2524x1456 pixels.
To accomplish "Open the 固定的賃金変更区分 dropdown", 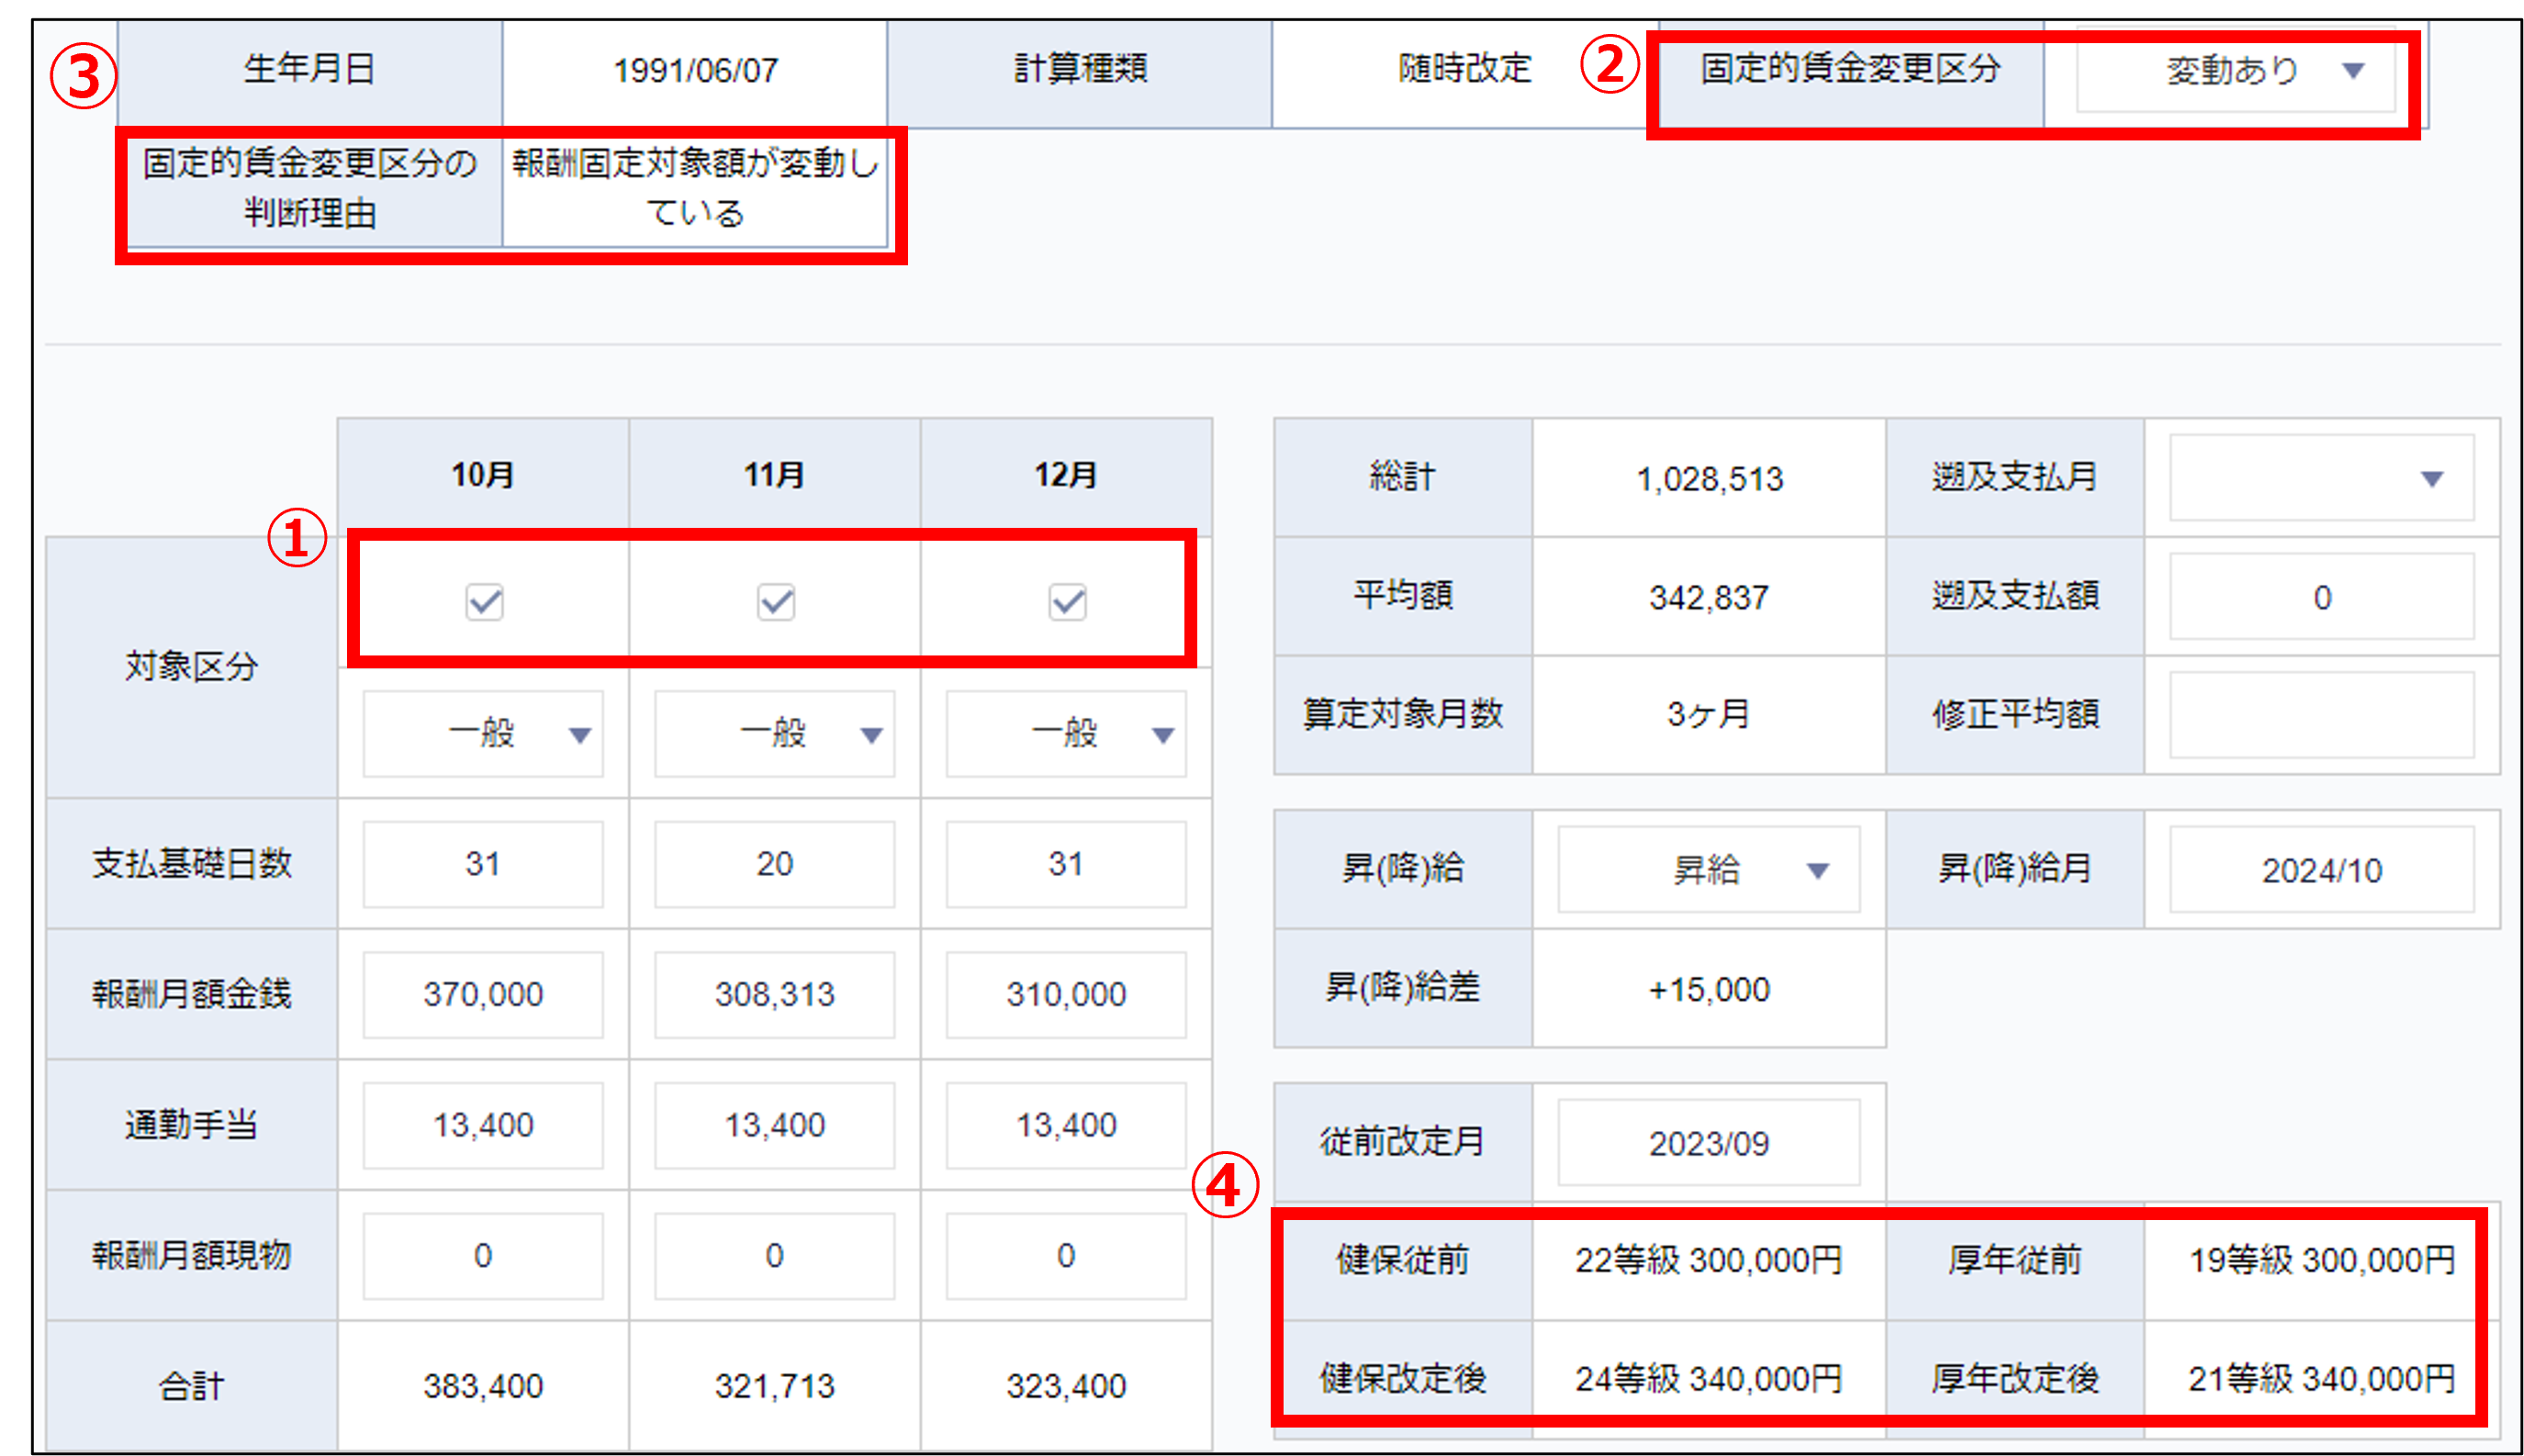I will tap(2236, 70).
